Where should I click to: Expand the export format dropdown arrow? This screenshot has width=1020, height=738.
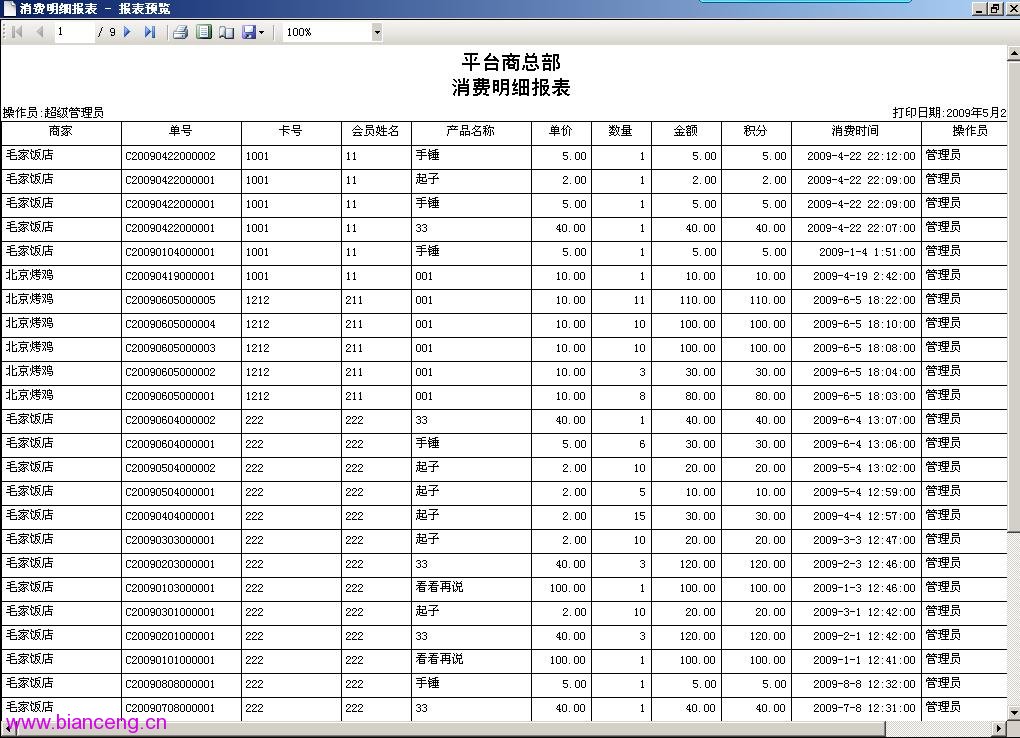[262, 32]
